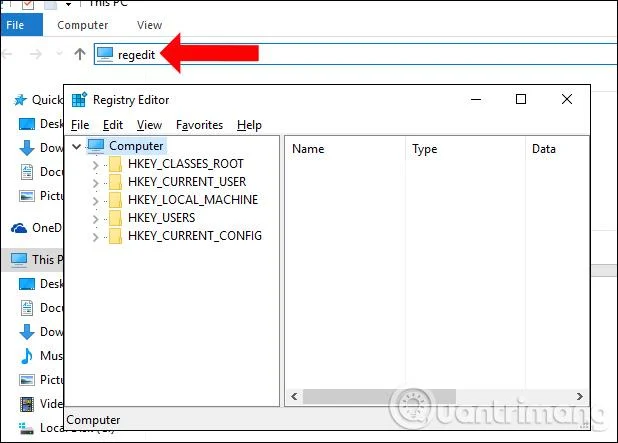
Task: Open the OneDrive cloud icon in the Explorer sidebar
Action: tap(19, 228)
